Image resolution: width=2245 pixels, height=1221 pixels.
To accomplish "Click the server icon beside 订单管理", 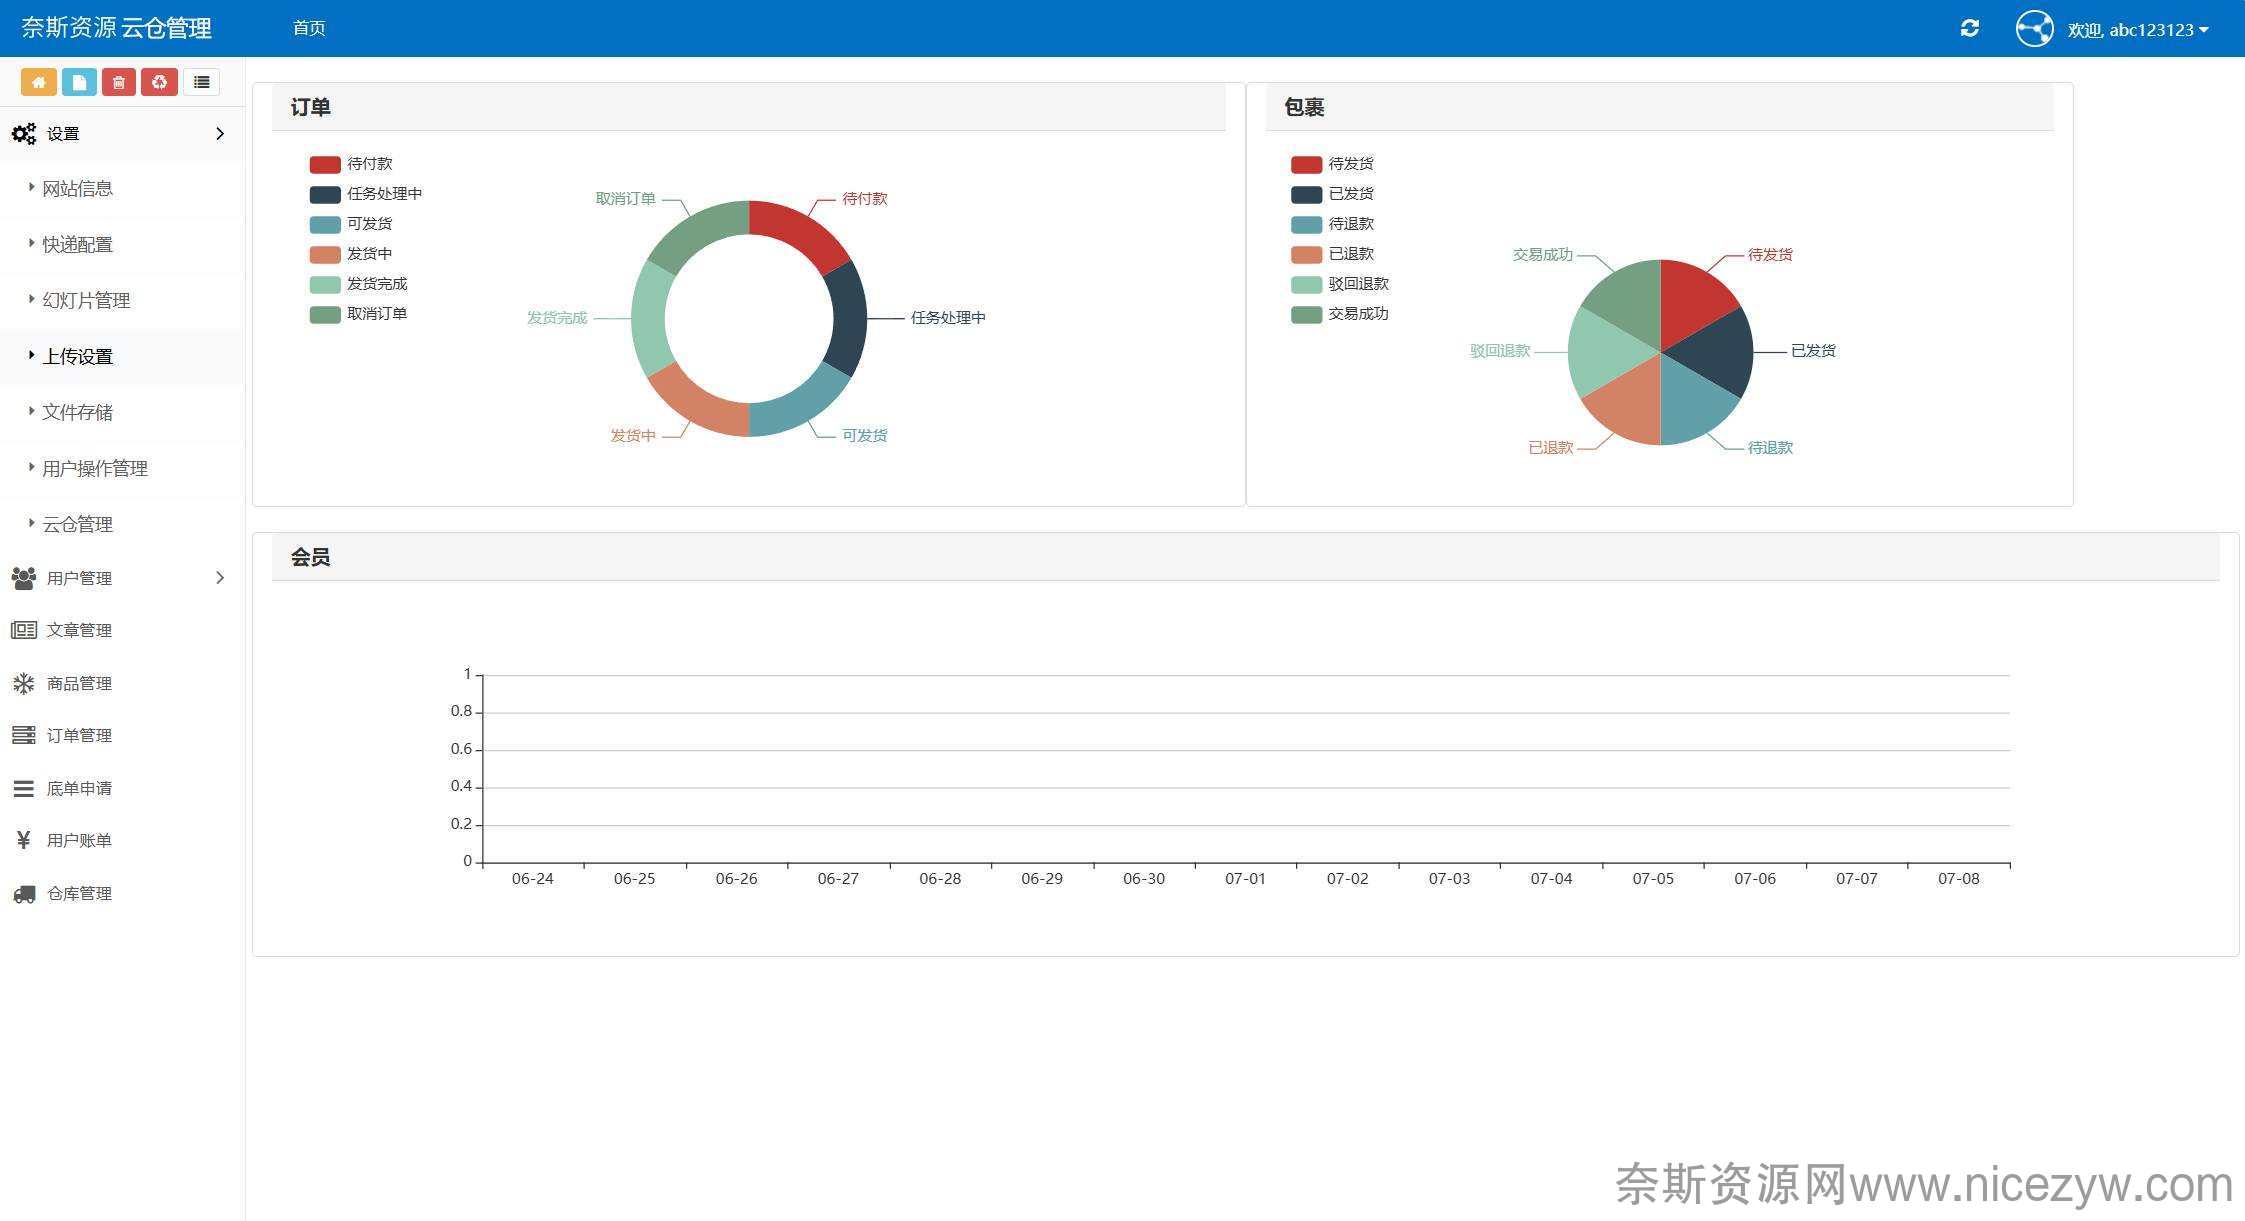I will 24,735.
